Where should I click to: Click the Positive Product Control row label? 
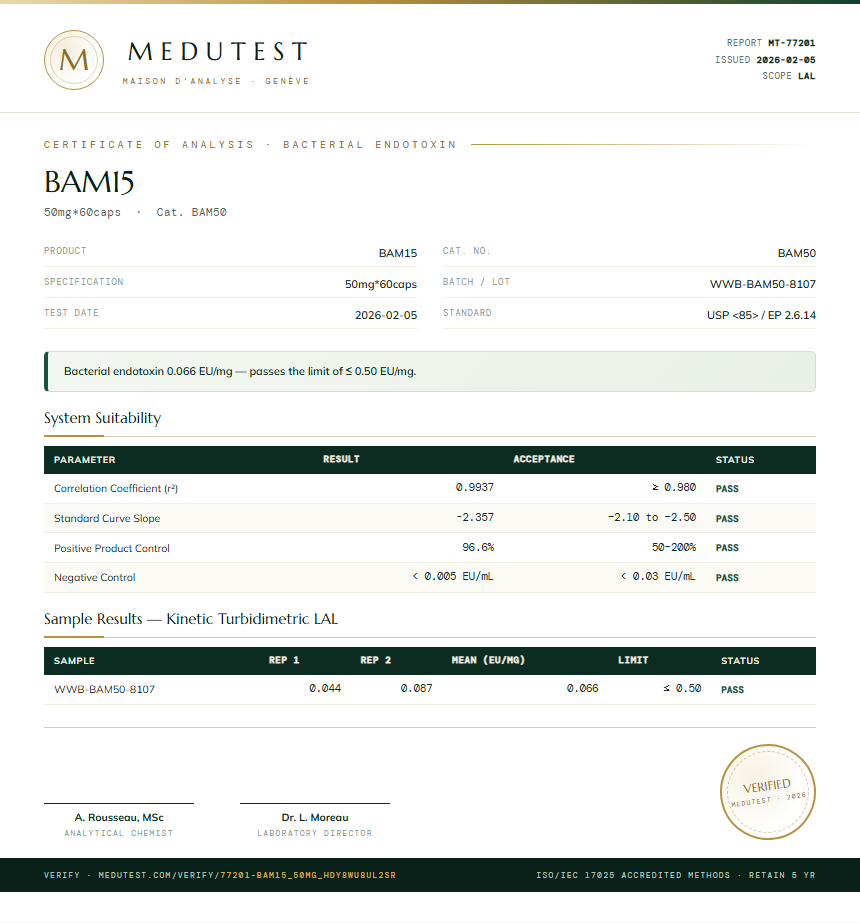coord(112,549)
